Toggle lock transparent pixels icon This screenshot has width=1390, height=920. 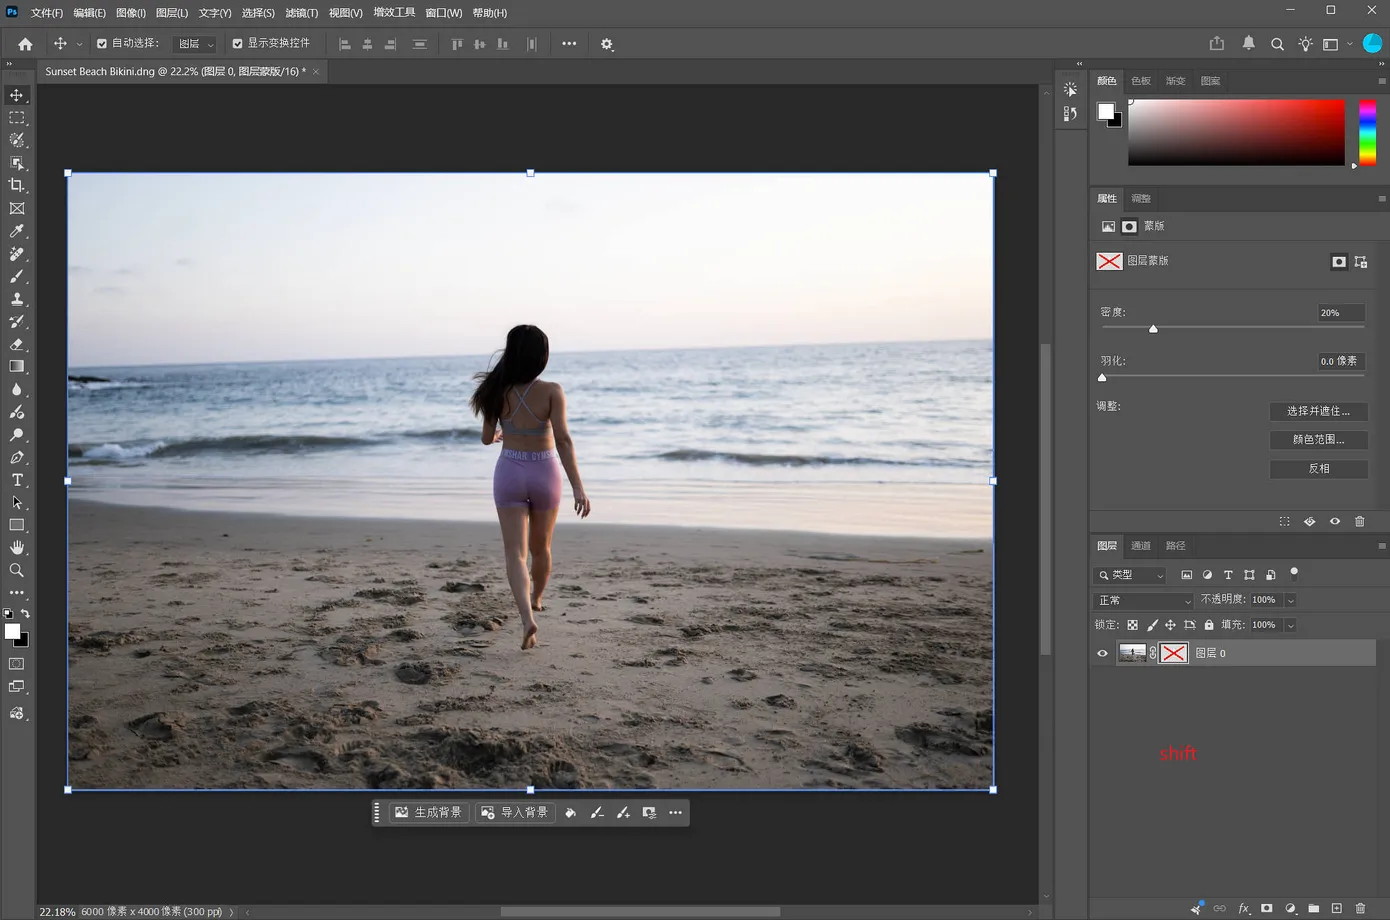(1133, 625)
